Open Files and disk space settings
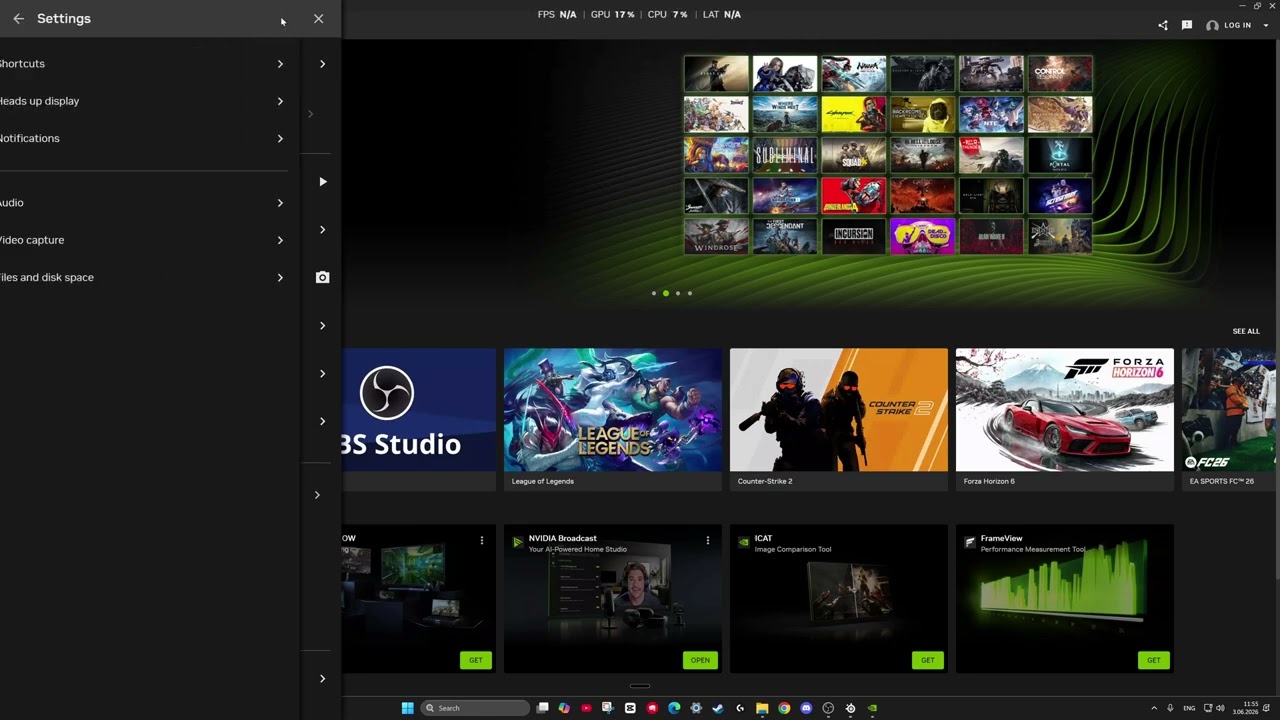The height and width of the screenshot is (720, 1280). 144,277
